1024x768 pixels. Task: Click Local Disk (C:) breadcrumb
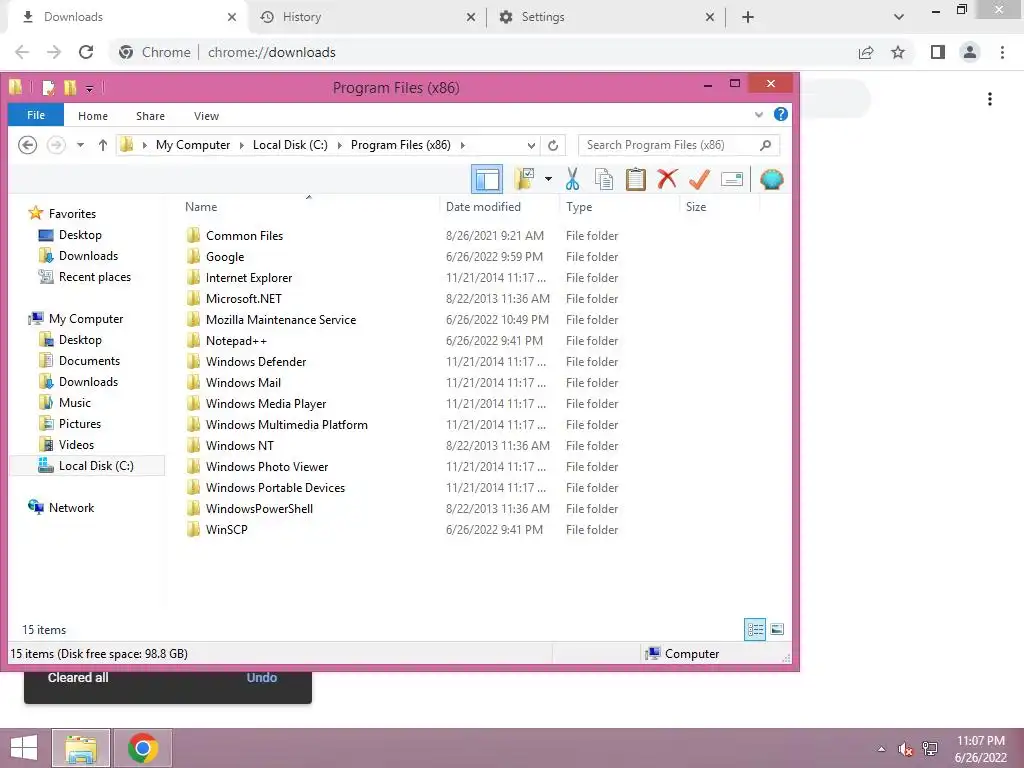290,145
